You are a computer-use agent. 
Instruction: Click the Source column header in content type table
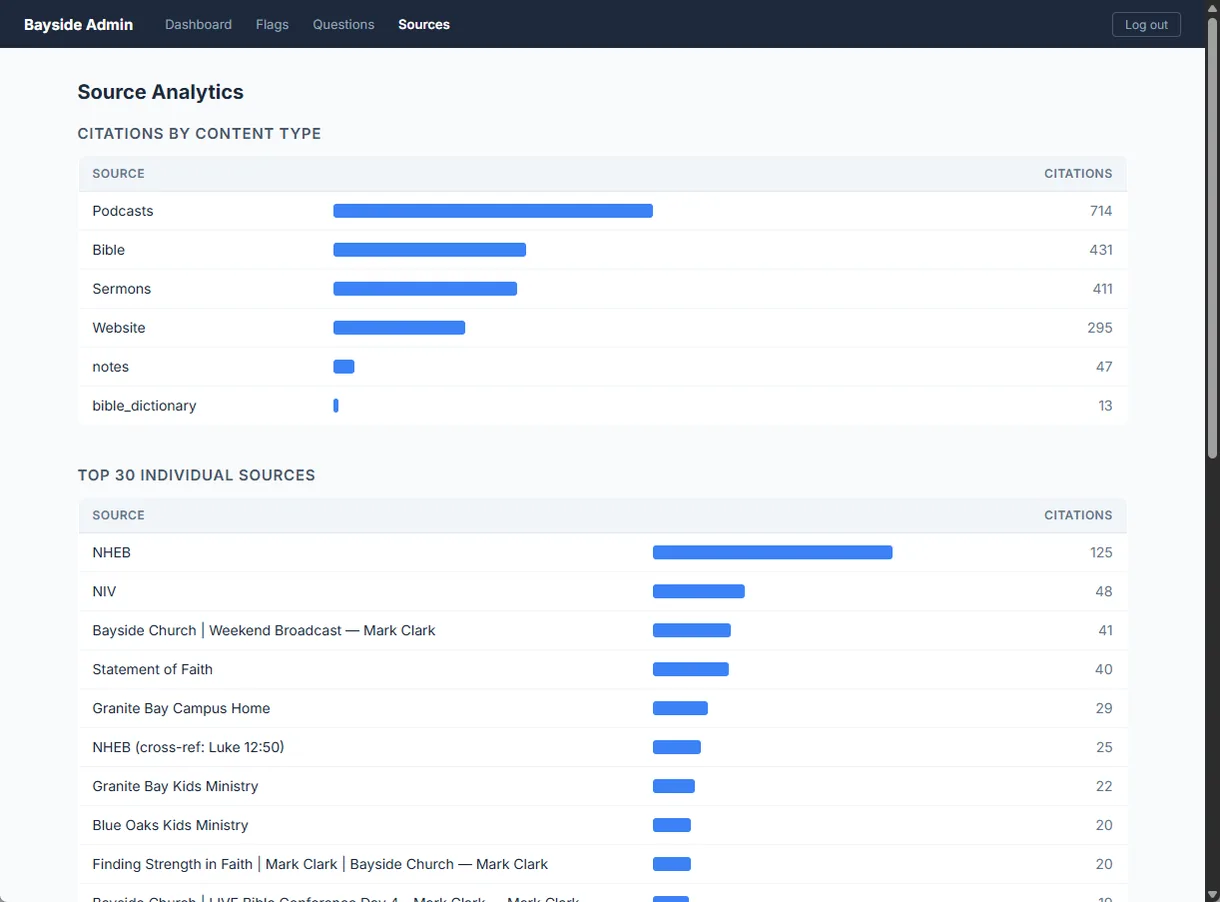(118, 173)
